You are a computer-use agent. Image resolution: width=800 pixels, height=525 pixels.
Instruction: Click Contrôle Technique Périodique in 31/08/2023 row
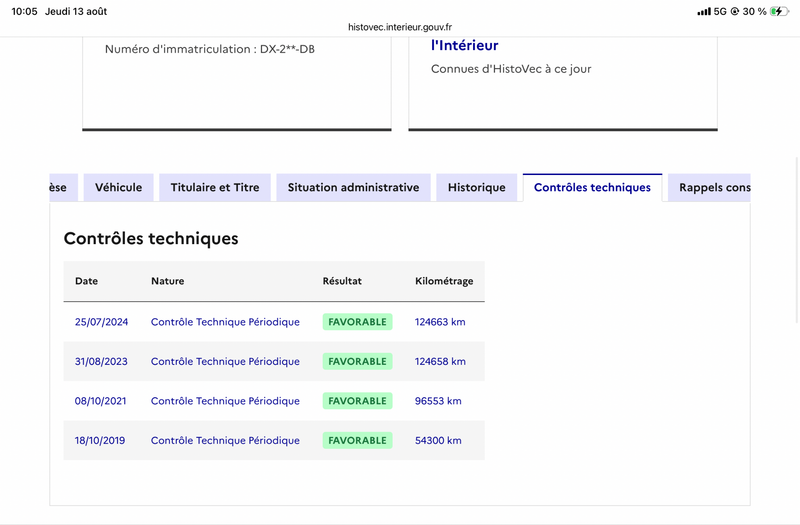pos(225,361)
